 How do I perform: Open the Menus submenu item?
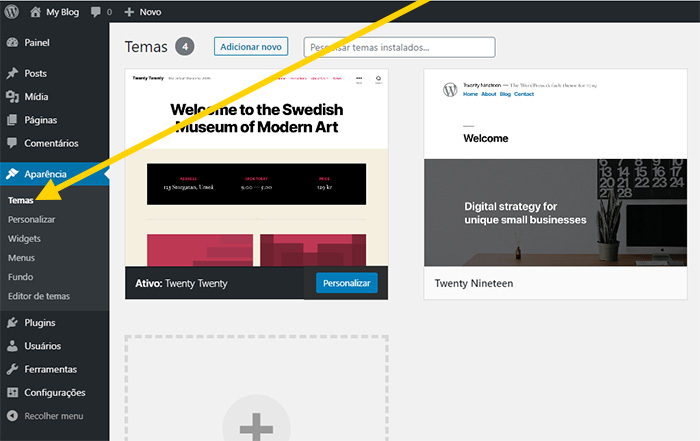(x=21, y=258)
